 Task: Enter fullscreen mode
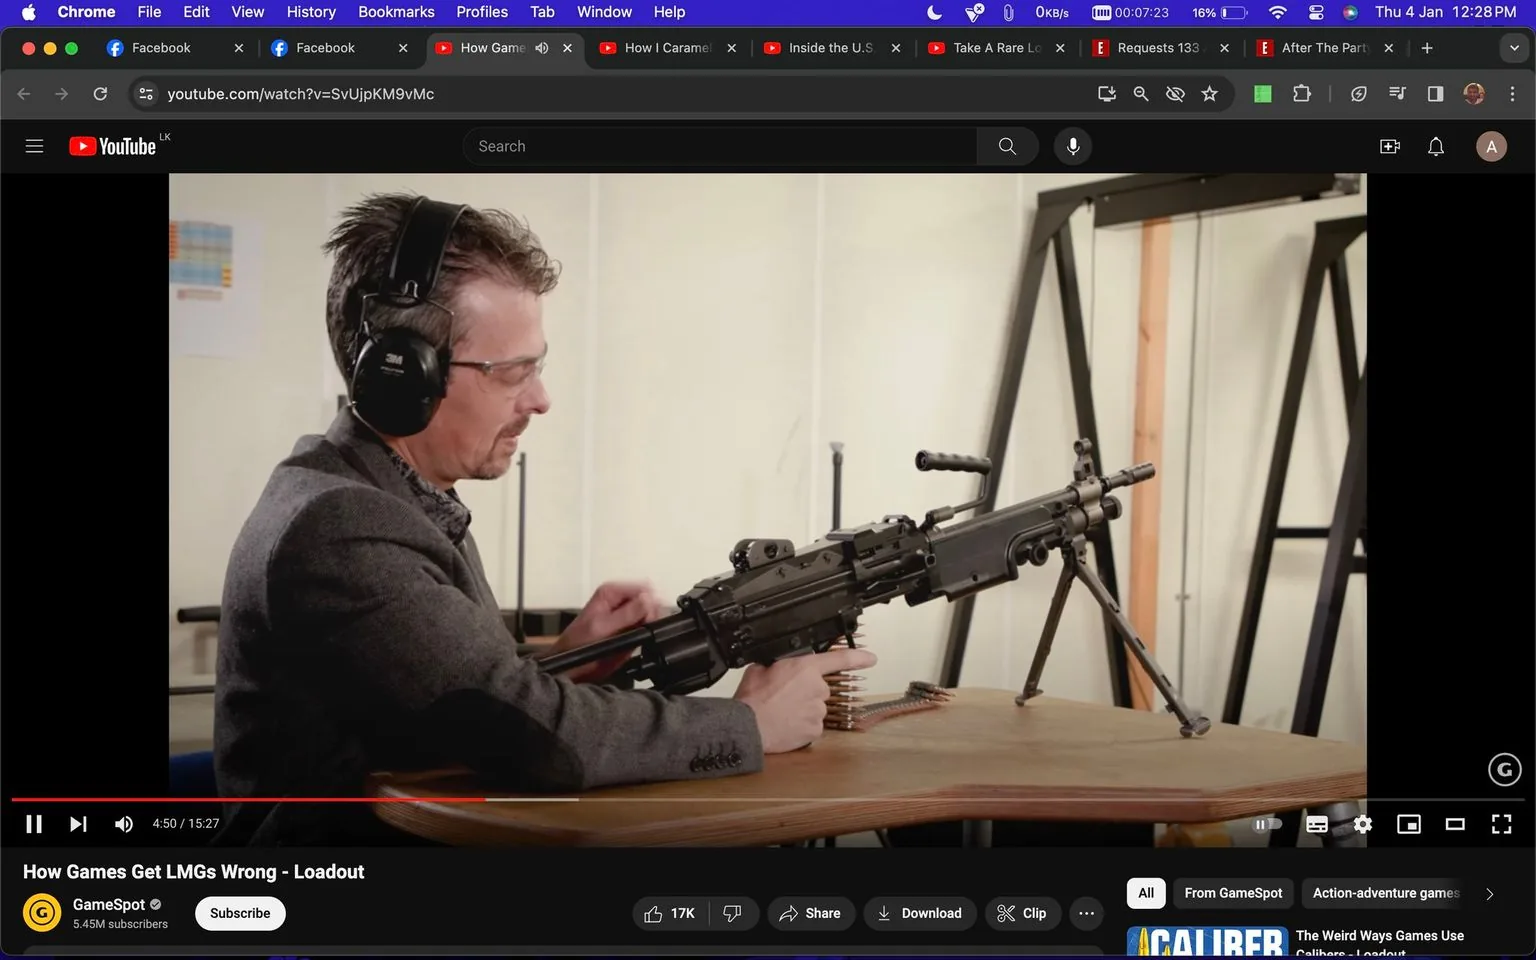tap(1501, 823)
